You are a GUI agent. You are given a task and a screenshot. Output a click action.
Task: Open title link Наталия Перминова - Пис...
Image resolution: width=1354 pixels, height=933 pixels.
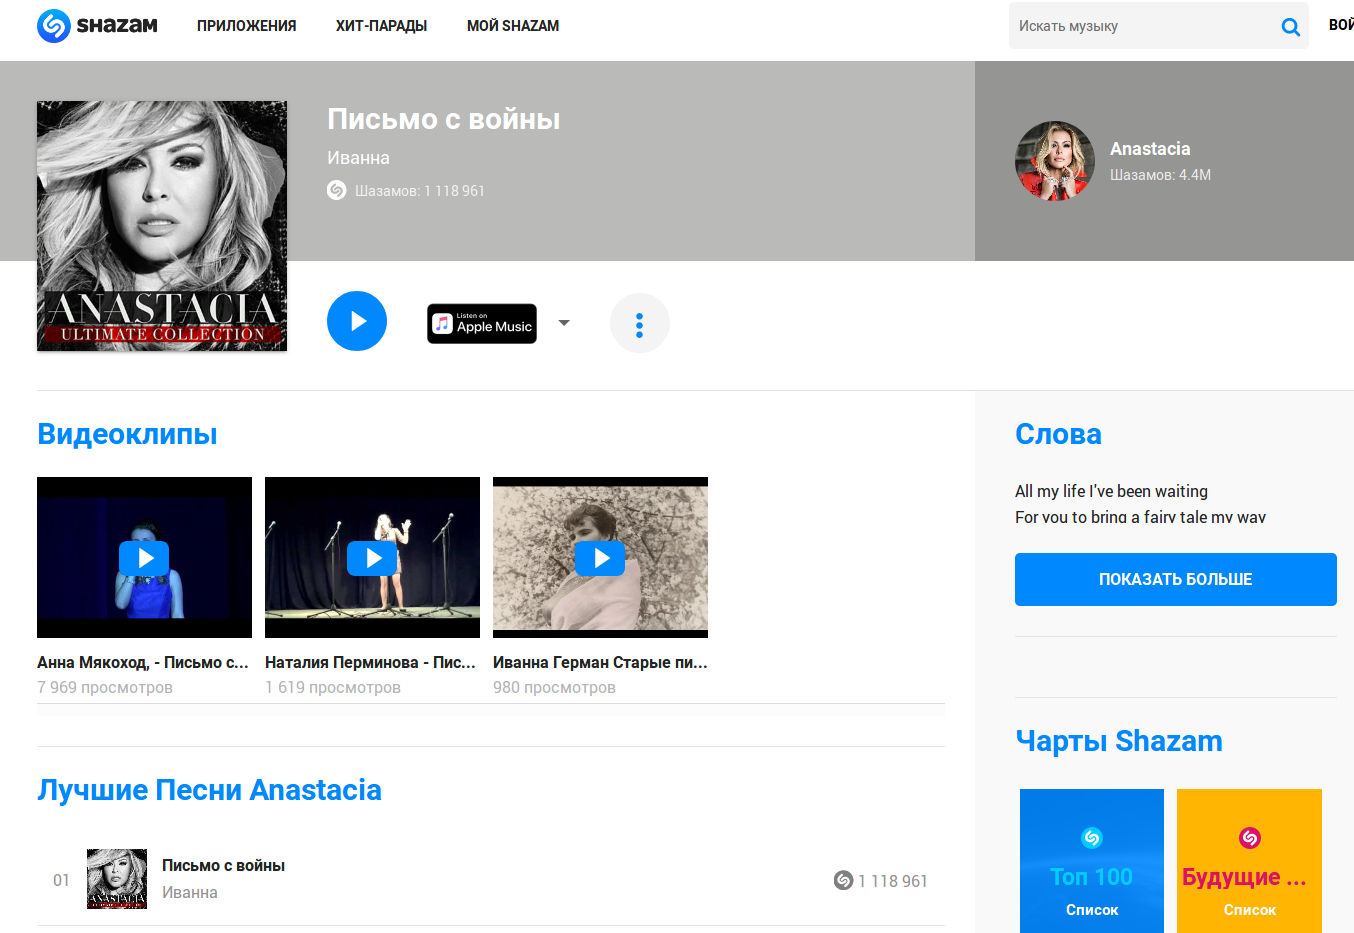click(x=370, y=662)
